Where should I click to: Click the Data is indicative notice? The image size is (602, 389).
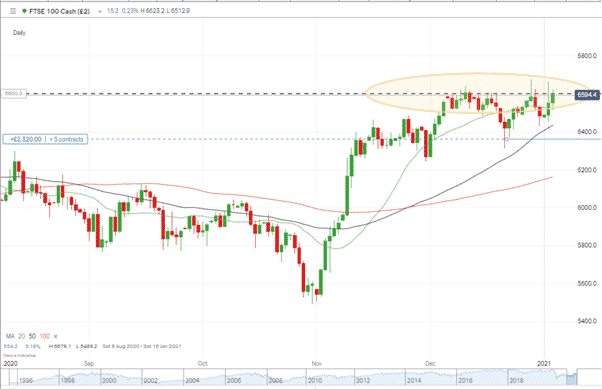[19, 356]
